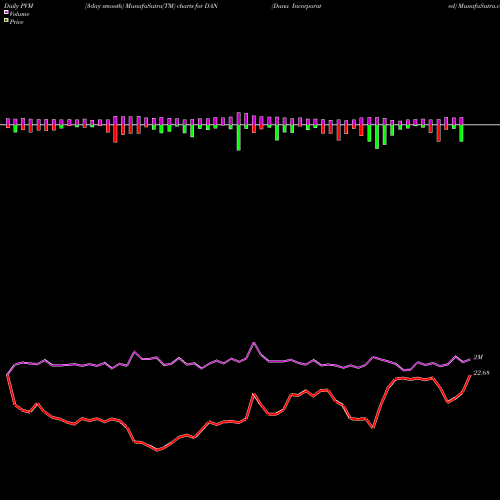Click the peak of the magenta volume line
This screenshot has width=500, height=500.
coord(254,343)
